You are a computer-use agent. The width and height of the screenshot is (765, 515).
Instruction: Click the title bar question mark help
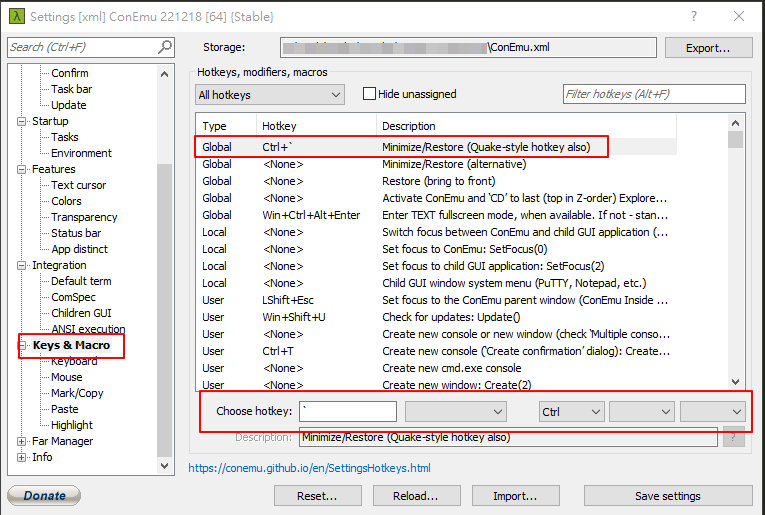click(693, 16)
